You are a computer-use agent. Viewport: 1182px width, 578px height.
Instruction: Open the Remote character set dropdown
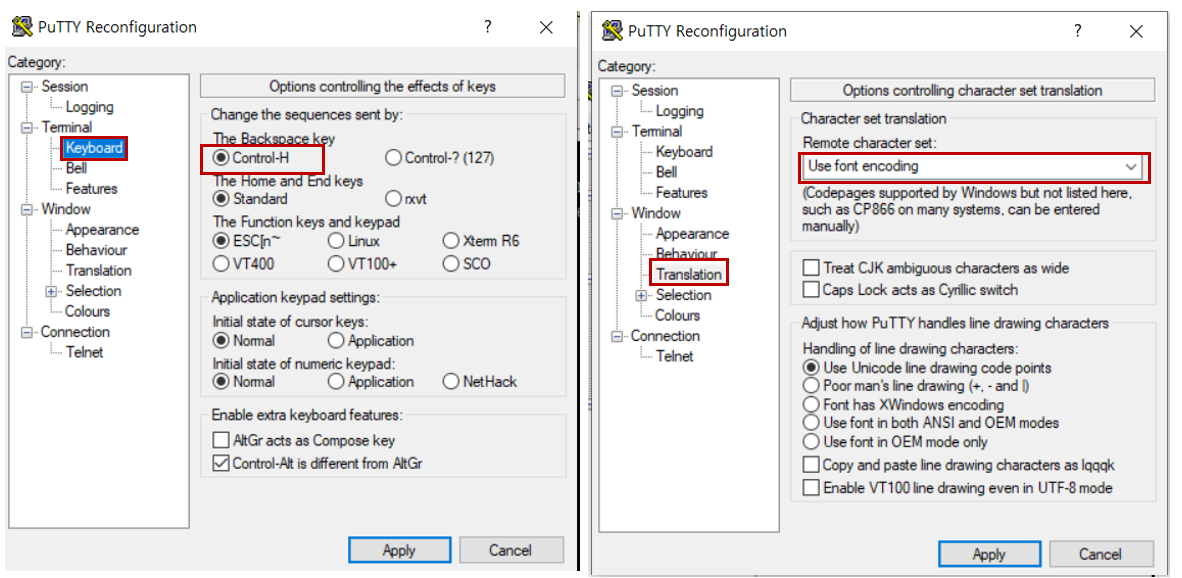(x=972, y=166)
